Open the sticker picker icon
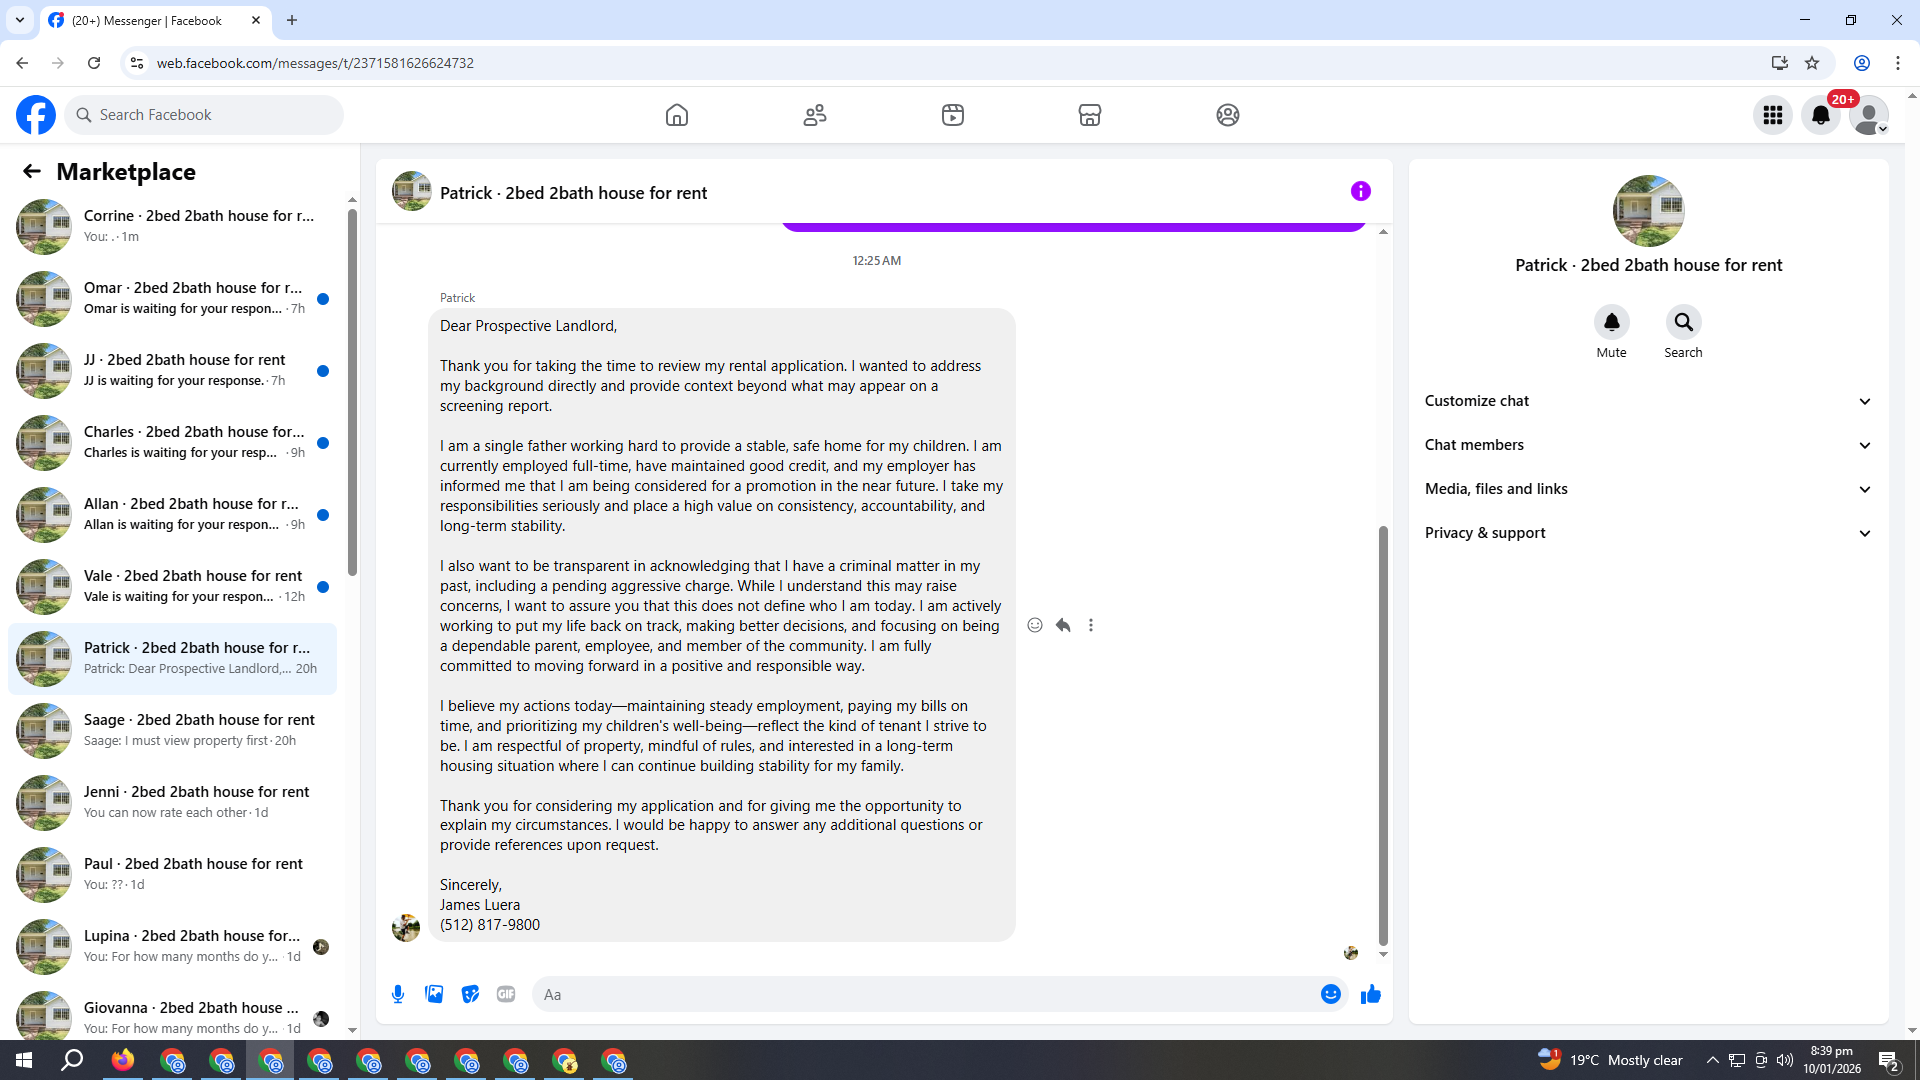 (470, 994)
